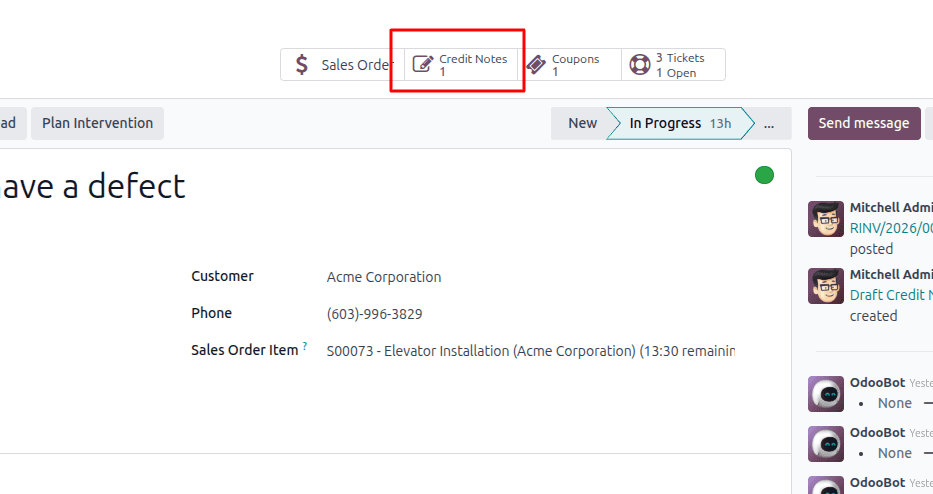Click the Credit Notes pencil icon
Image resolution: width=933 pixels, height=494 pixels.
tap(423, 64)
